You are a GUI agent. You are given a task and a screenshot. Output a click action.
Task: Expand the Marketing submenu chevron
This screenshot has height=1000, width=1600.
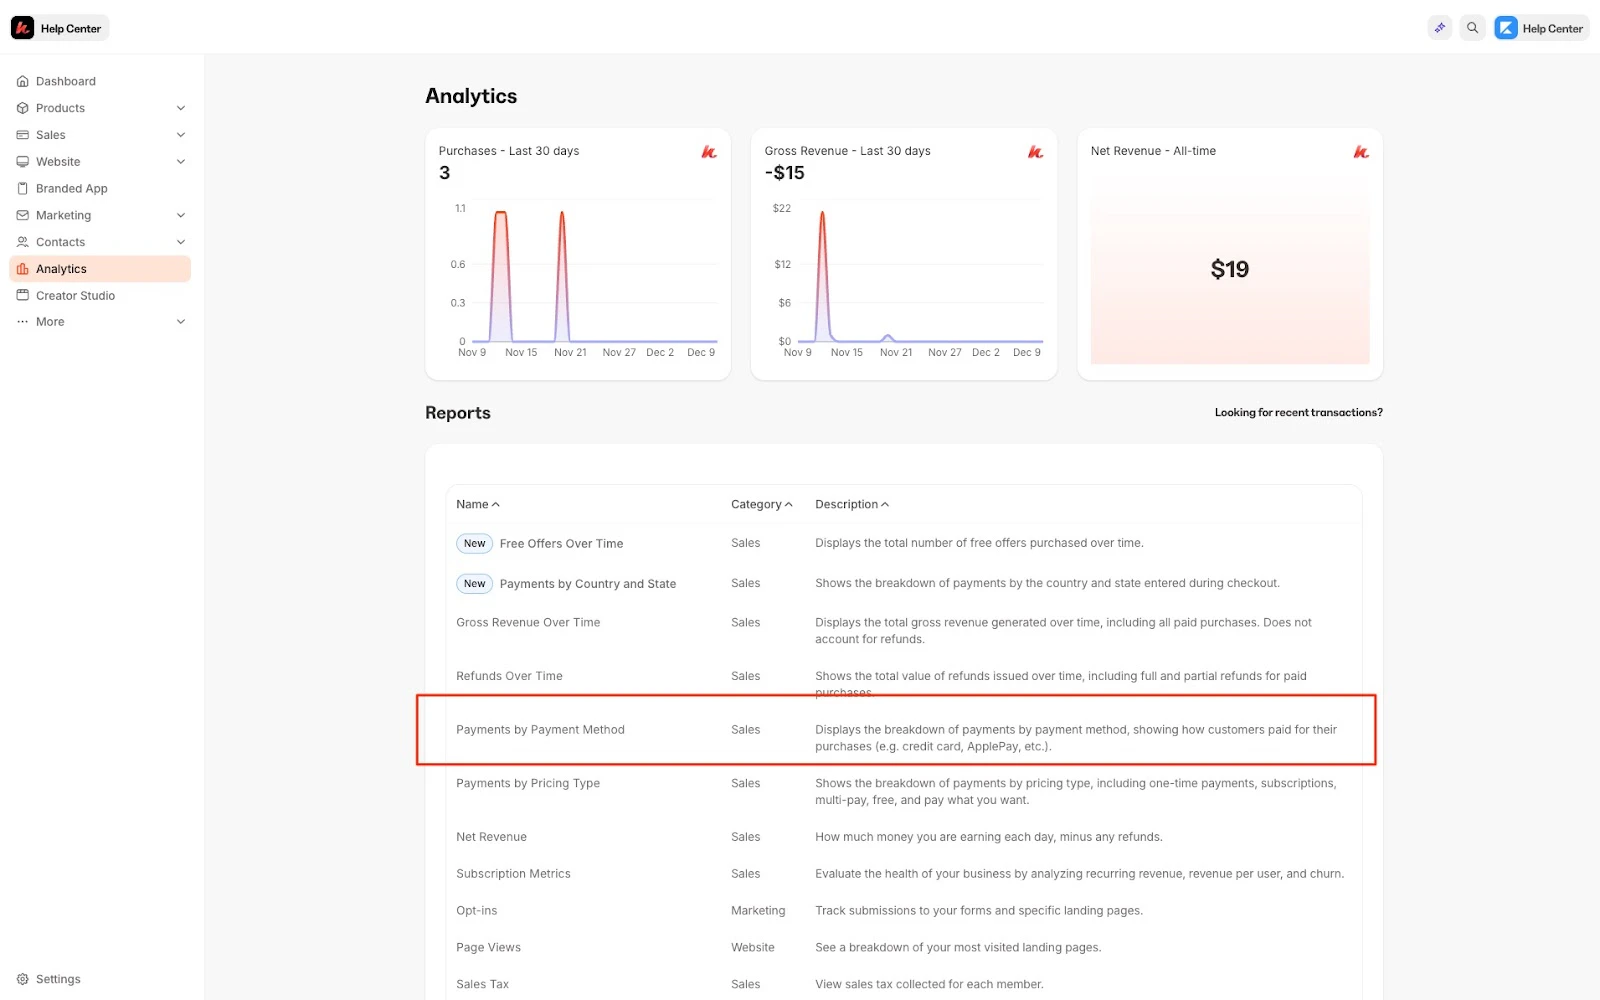point(181,215)
